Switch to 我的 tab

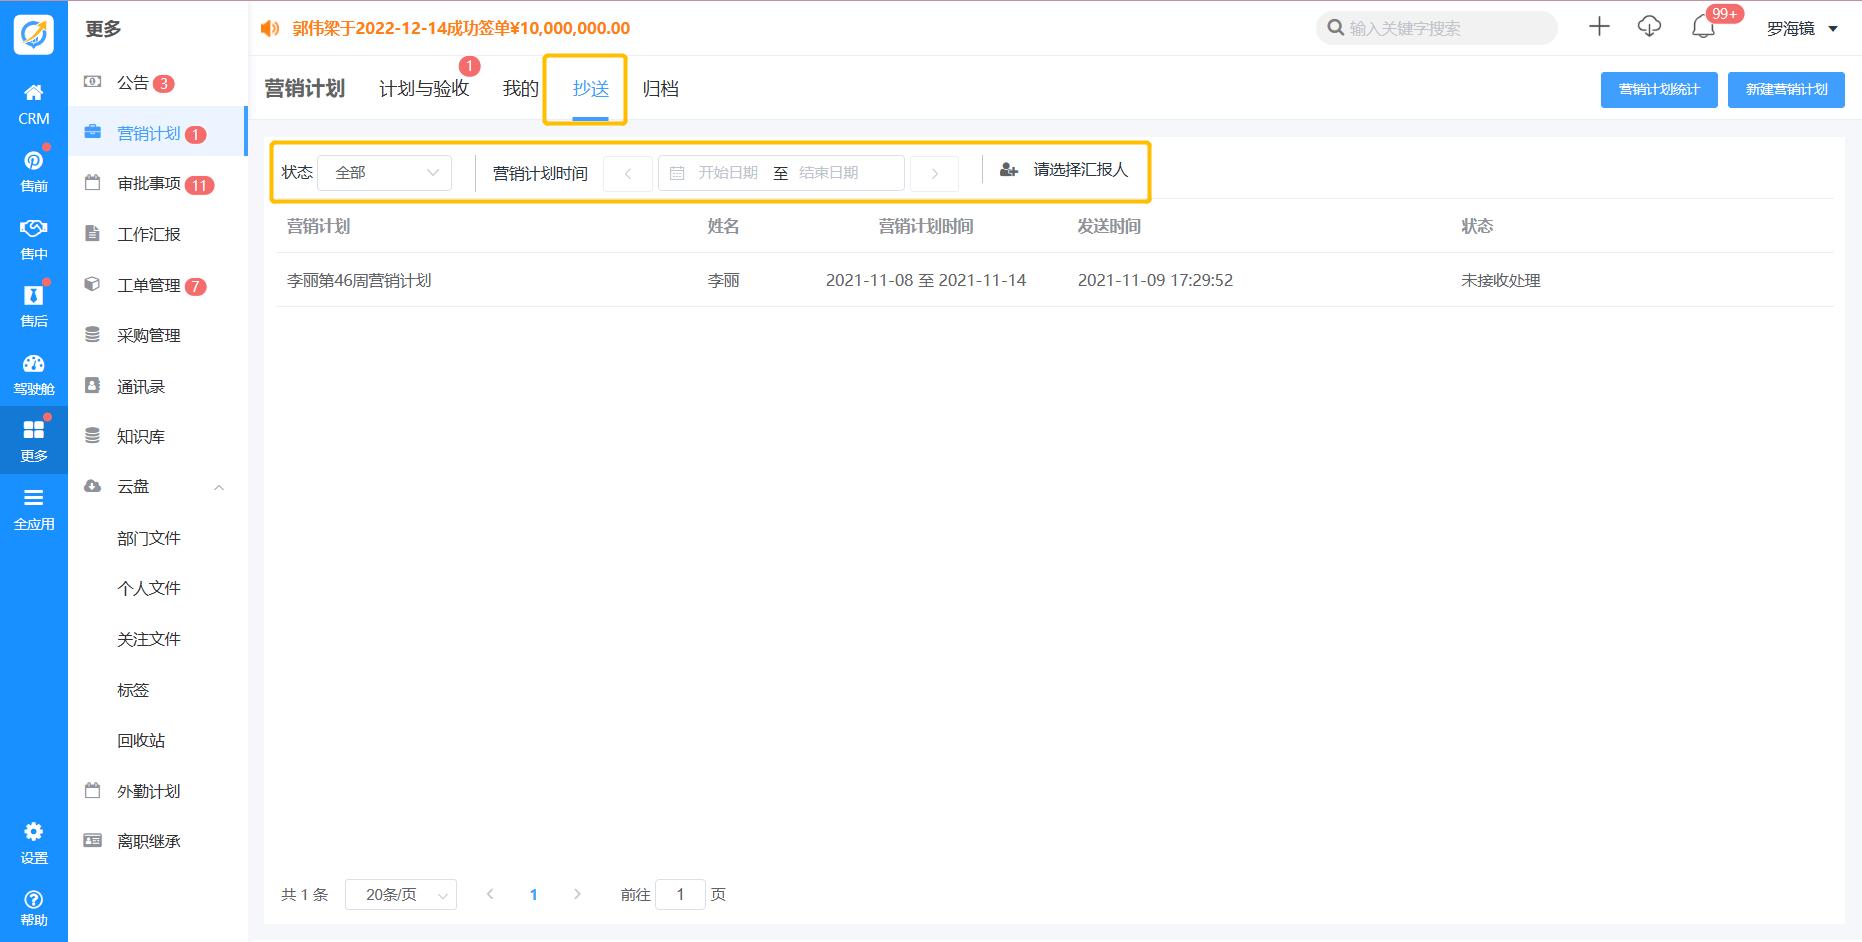pyautogui.click(x=520, y=89)
